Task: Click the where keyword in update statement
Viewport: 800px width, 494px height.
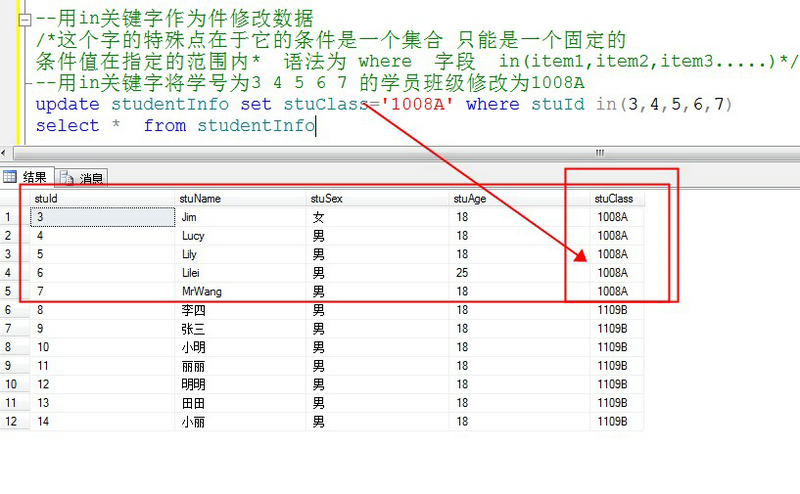Action: [x=493, y=104]
